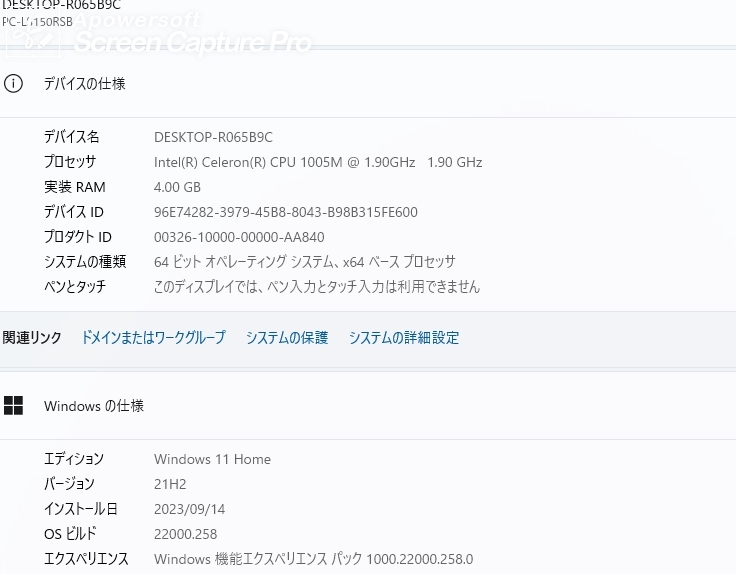The width and height of the screenshot is (736, 574).
Task: Click the Windows logo icon beside Windows の仕様
Action: 13,406
